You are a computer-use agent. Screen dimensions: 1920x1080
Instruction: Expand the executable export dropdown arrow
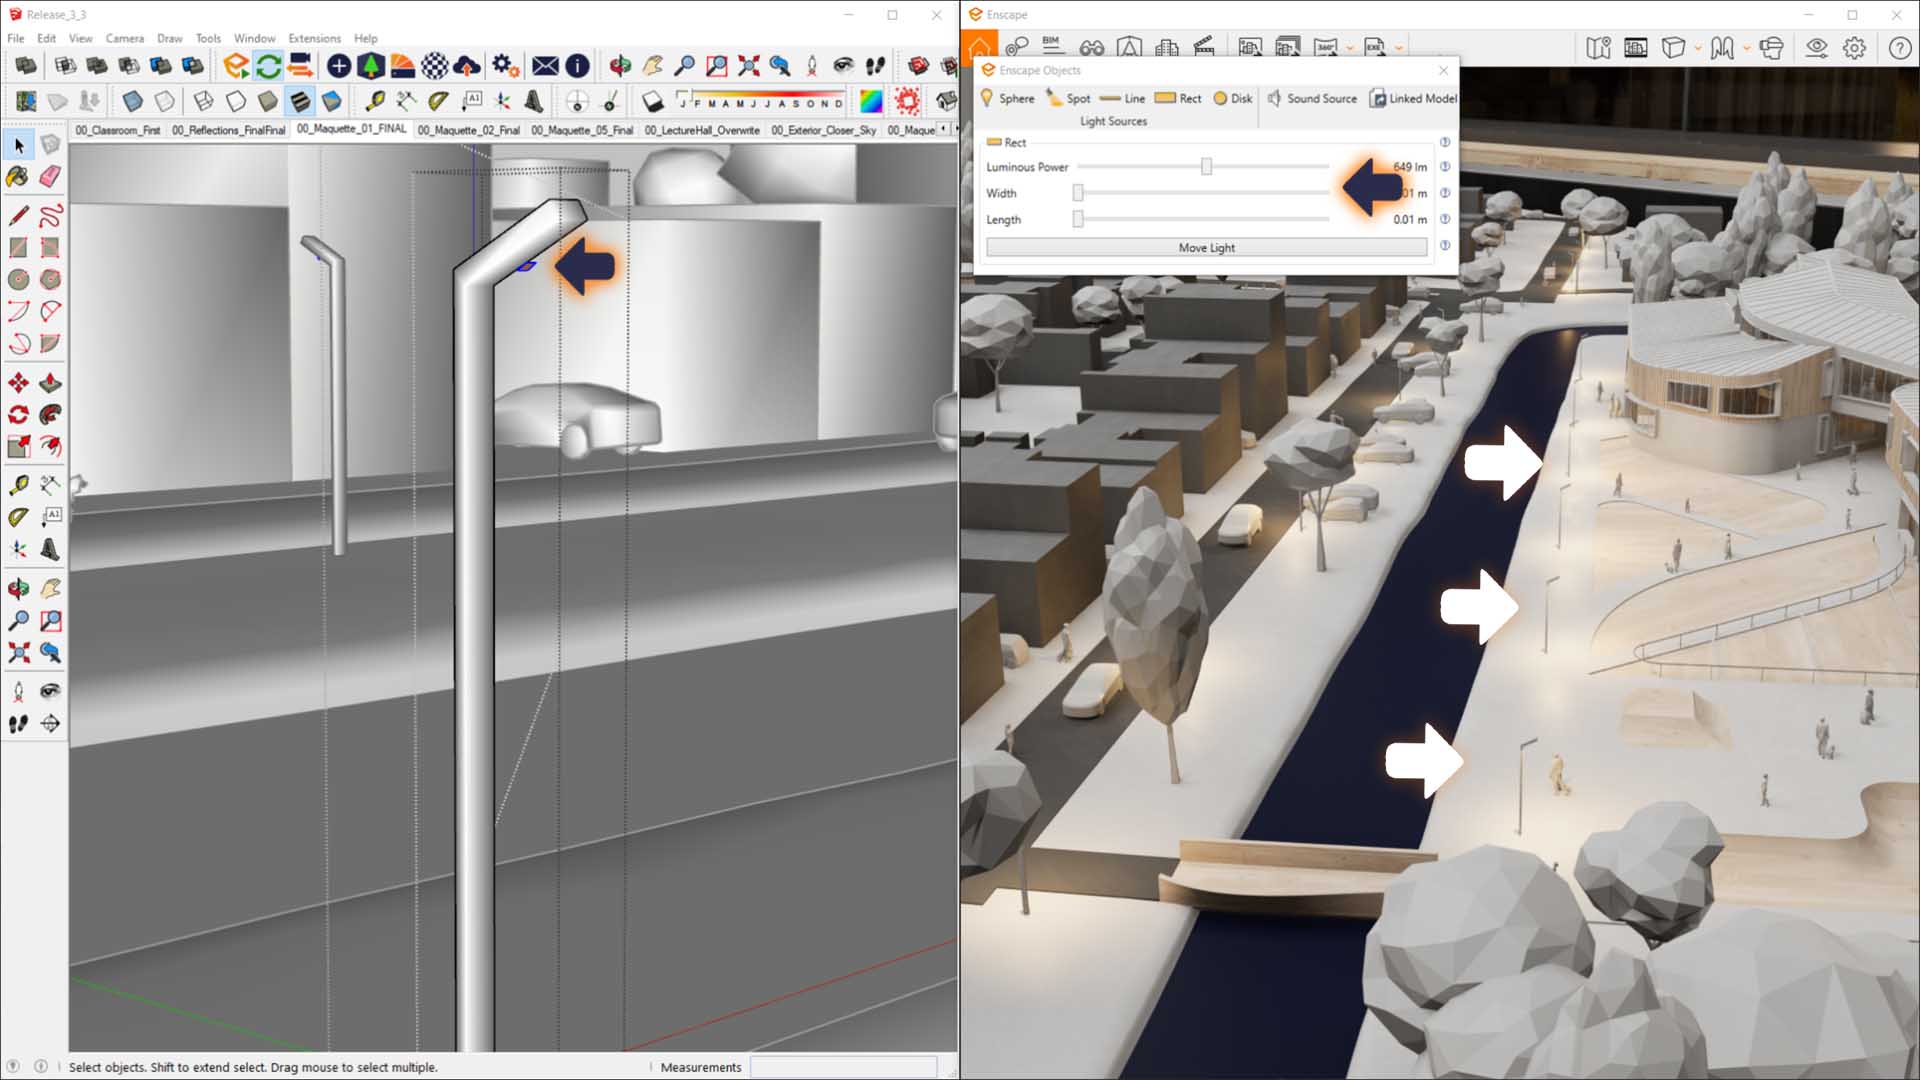tap(1399, 48)
